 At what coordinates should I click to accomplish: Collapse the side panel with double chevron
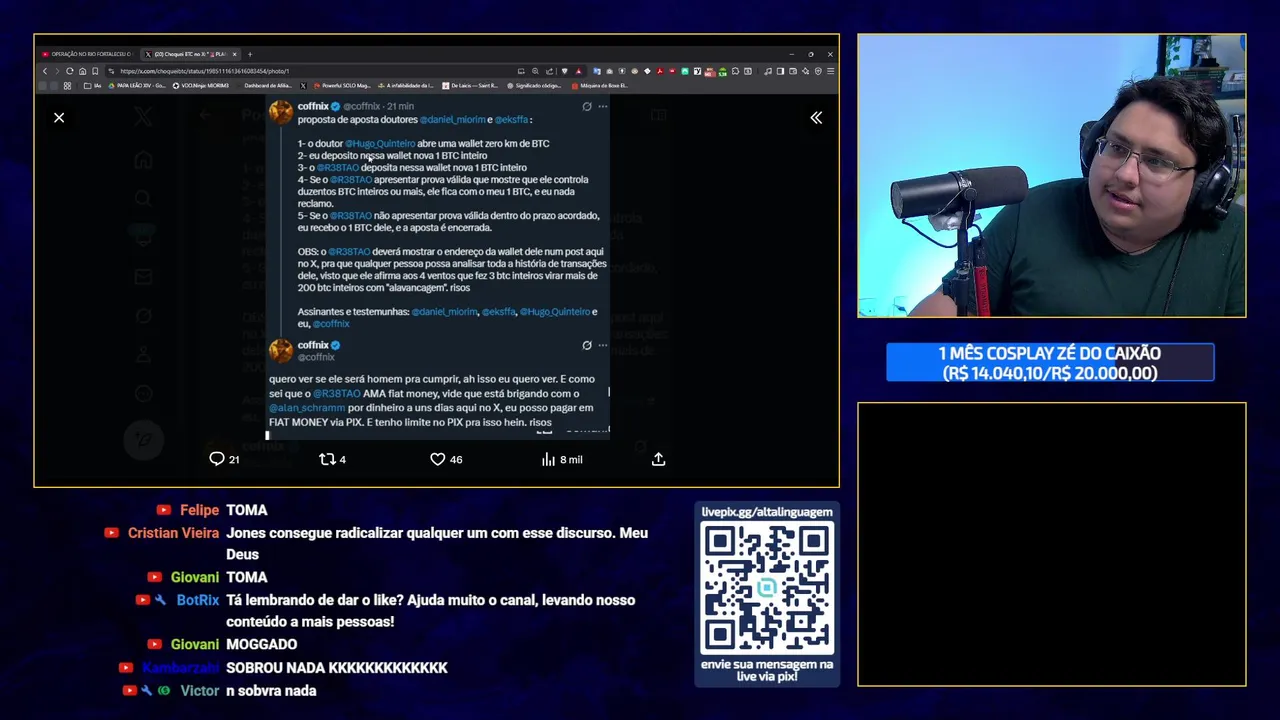coord(816,118)
